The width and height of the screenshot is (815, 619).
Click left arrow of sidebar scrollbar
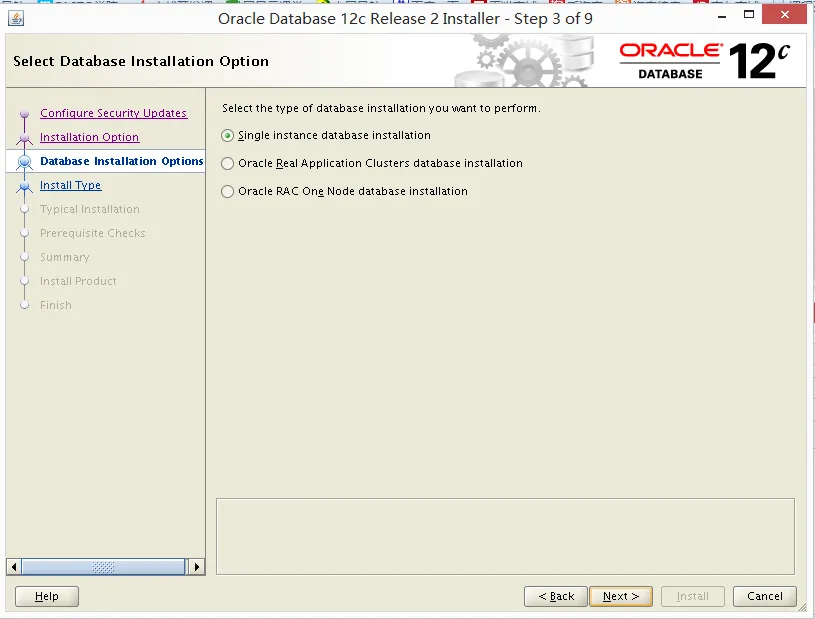pyautogui.click(x=14, y=567)
